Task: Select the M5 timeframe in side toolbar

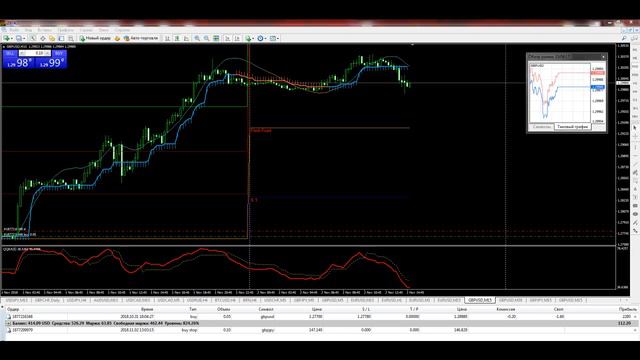Action: (x=635, y=58)
